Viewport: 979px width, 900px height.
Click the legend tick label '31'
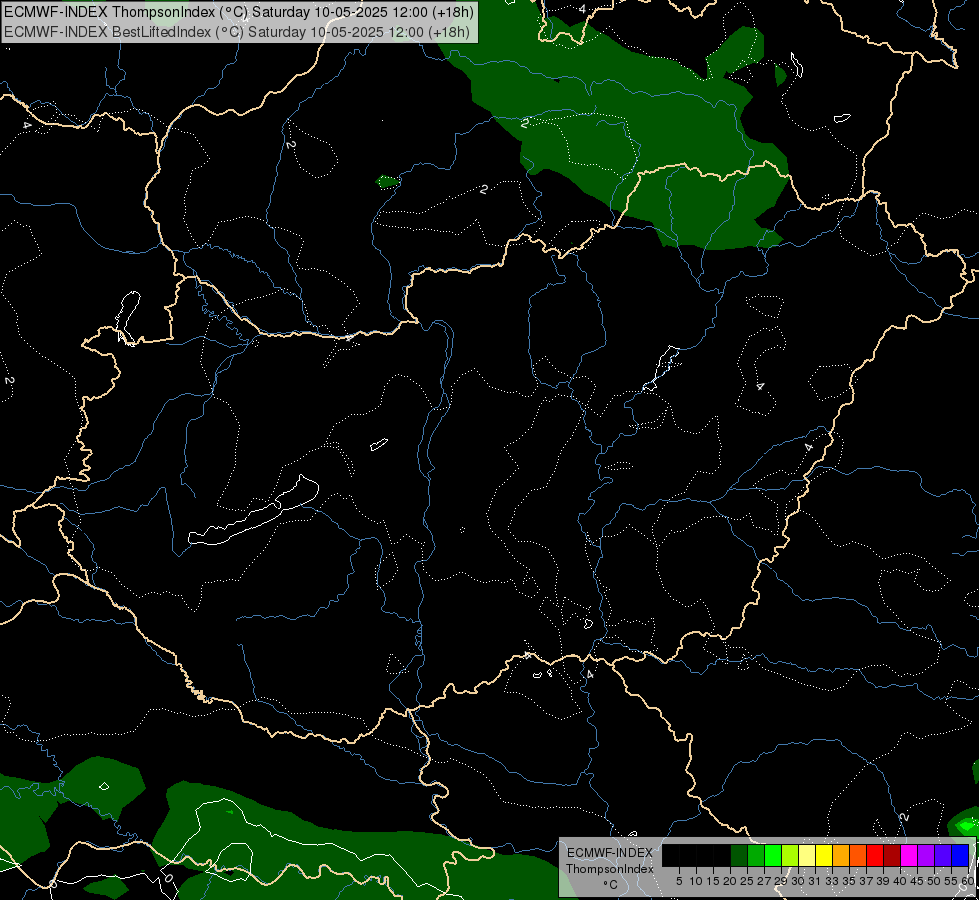[815, 881]
